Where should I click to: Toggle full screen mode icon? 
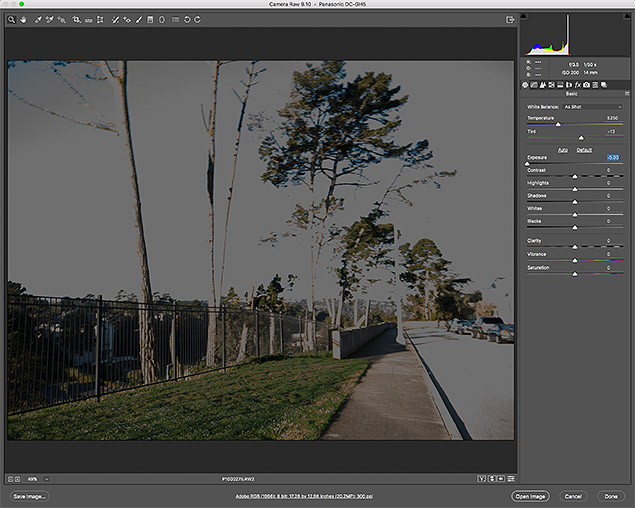click(x=510, y=19)
